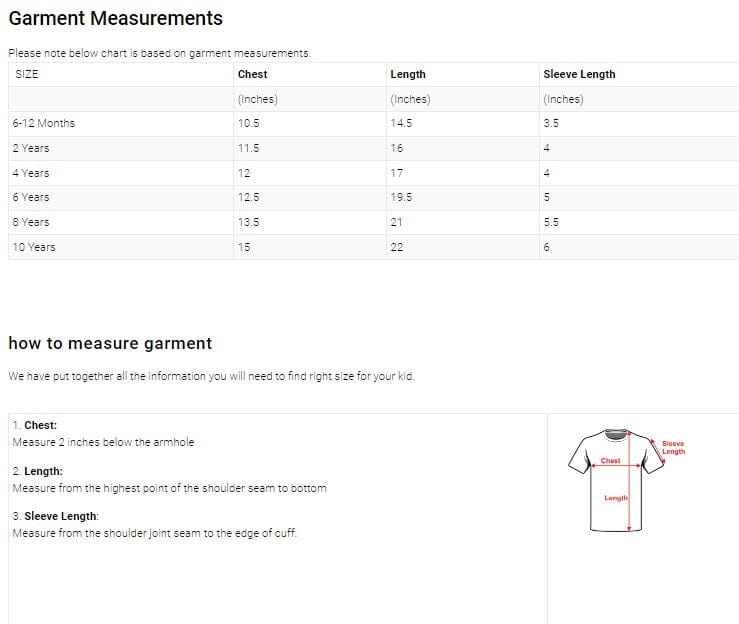Image resolution: width=739 pixels, height=624 pixels.
Task: Select the Garment Measurements heading
Action: [115, 18]
